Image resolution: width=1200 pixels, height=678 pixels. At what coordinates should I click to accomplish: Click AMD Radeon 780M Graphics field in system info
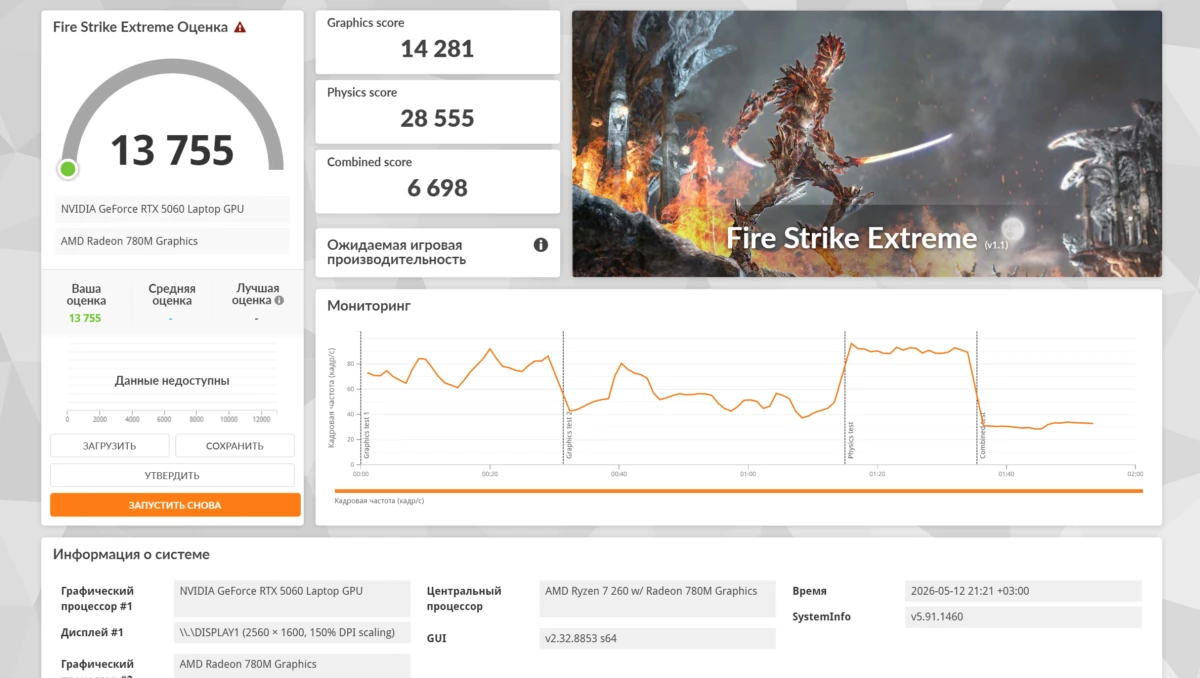(x=292, y=665)
